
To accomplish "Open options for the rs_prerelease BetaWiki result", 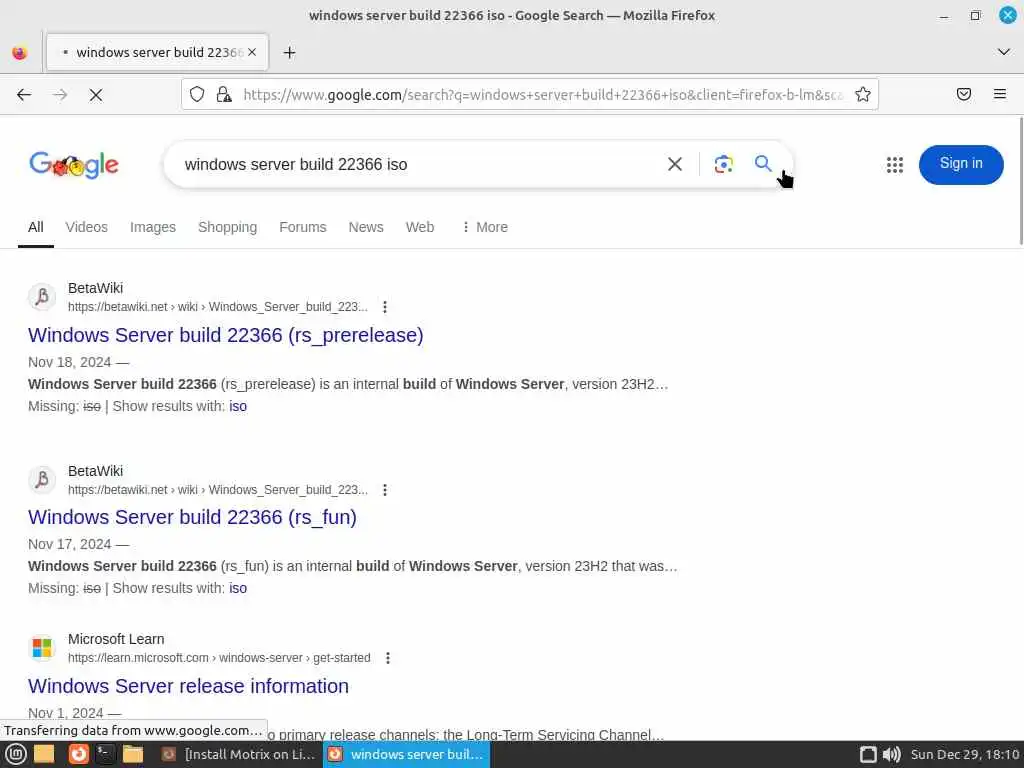I will (385, 307).
